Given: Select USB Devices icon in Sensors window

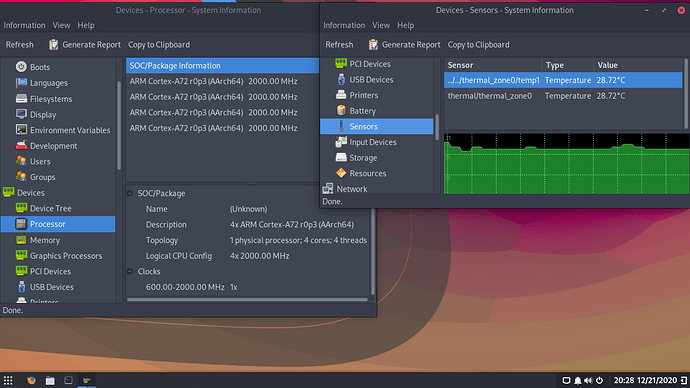Looking at the screenshot, I should coord(341,79).
